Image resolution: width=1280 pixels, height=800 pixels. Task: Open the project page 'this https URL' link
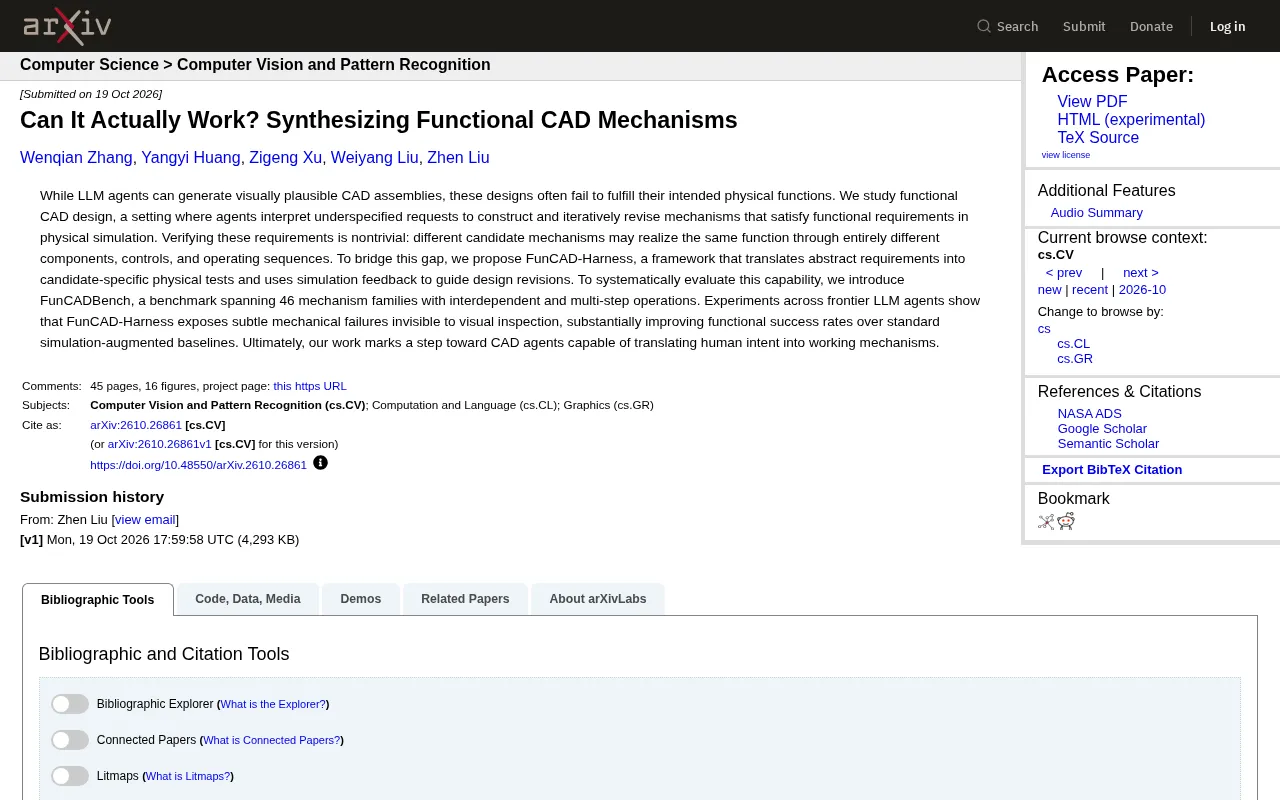pyautogui.click(x=310, y=386)
